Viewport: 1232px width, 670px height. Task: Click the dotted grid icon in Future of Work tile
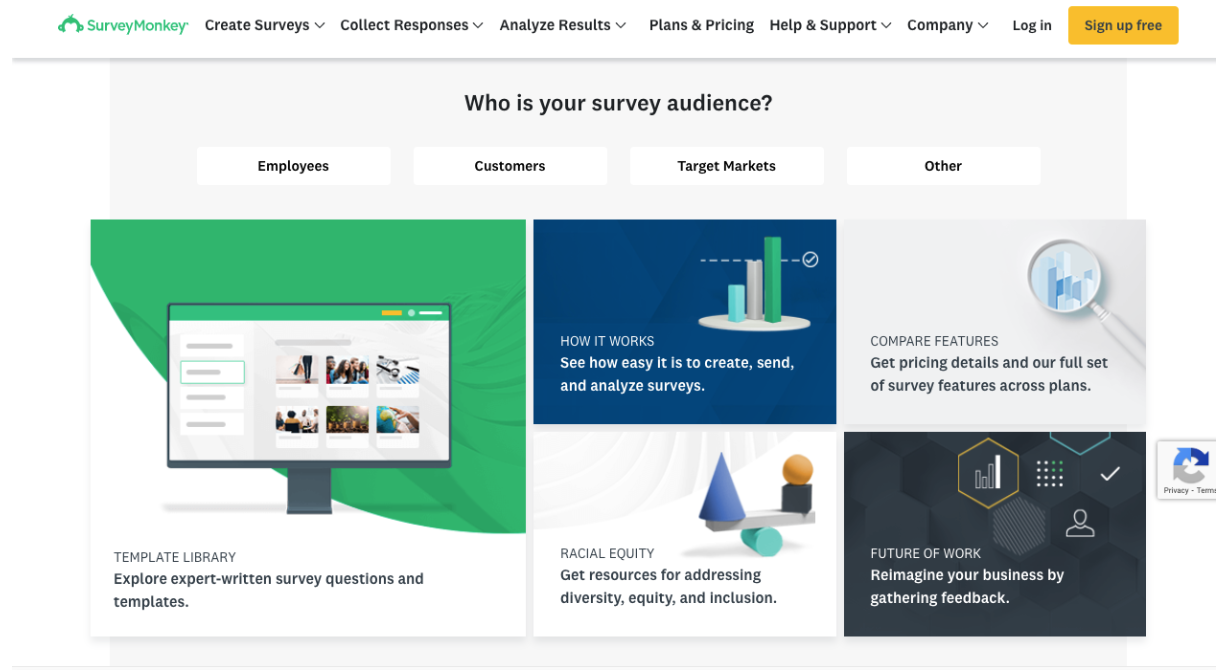[x=1049, y=472]
